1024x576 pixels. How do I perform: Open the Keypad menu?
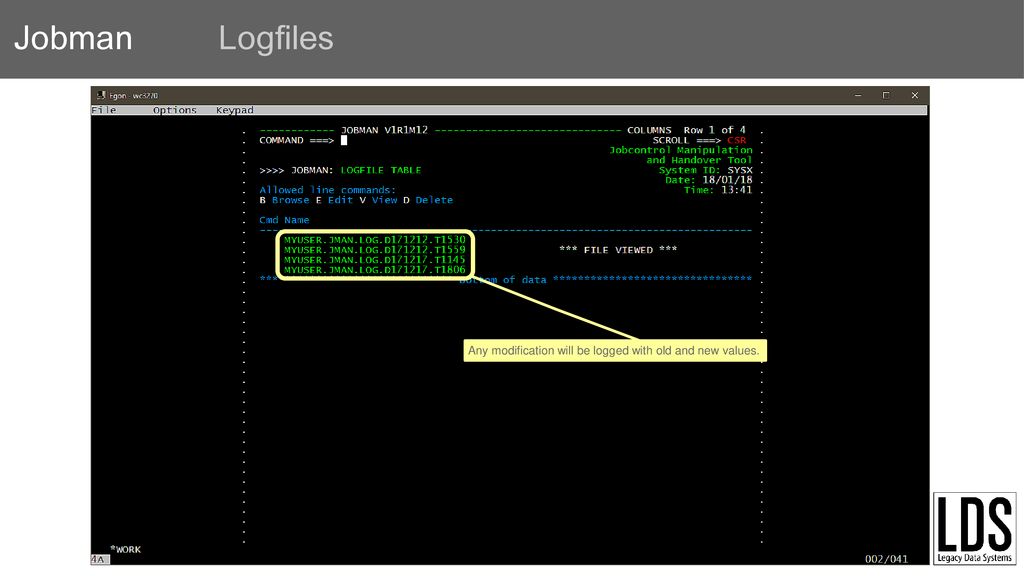point(234,110)
